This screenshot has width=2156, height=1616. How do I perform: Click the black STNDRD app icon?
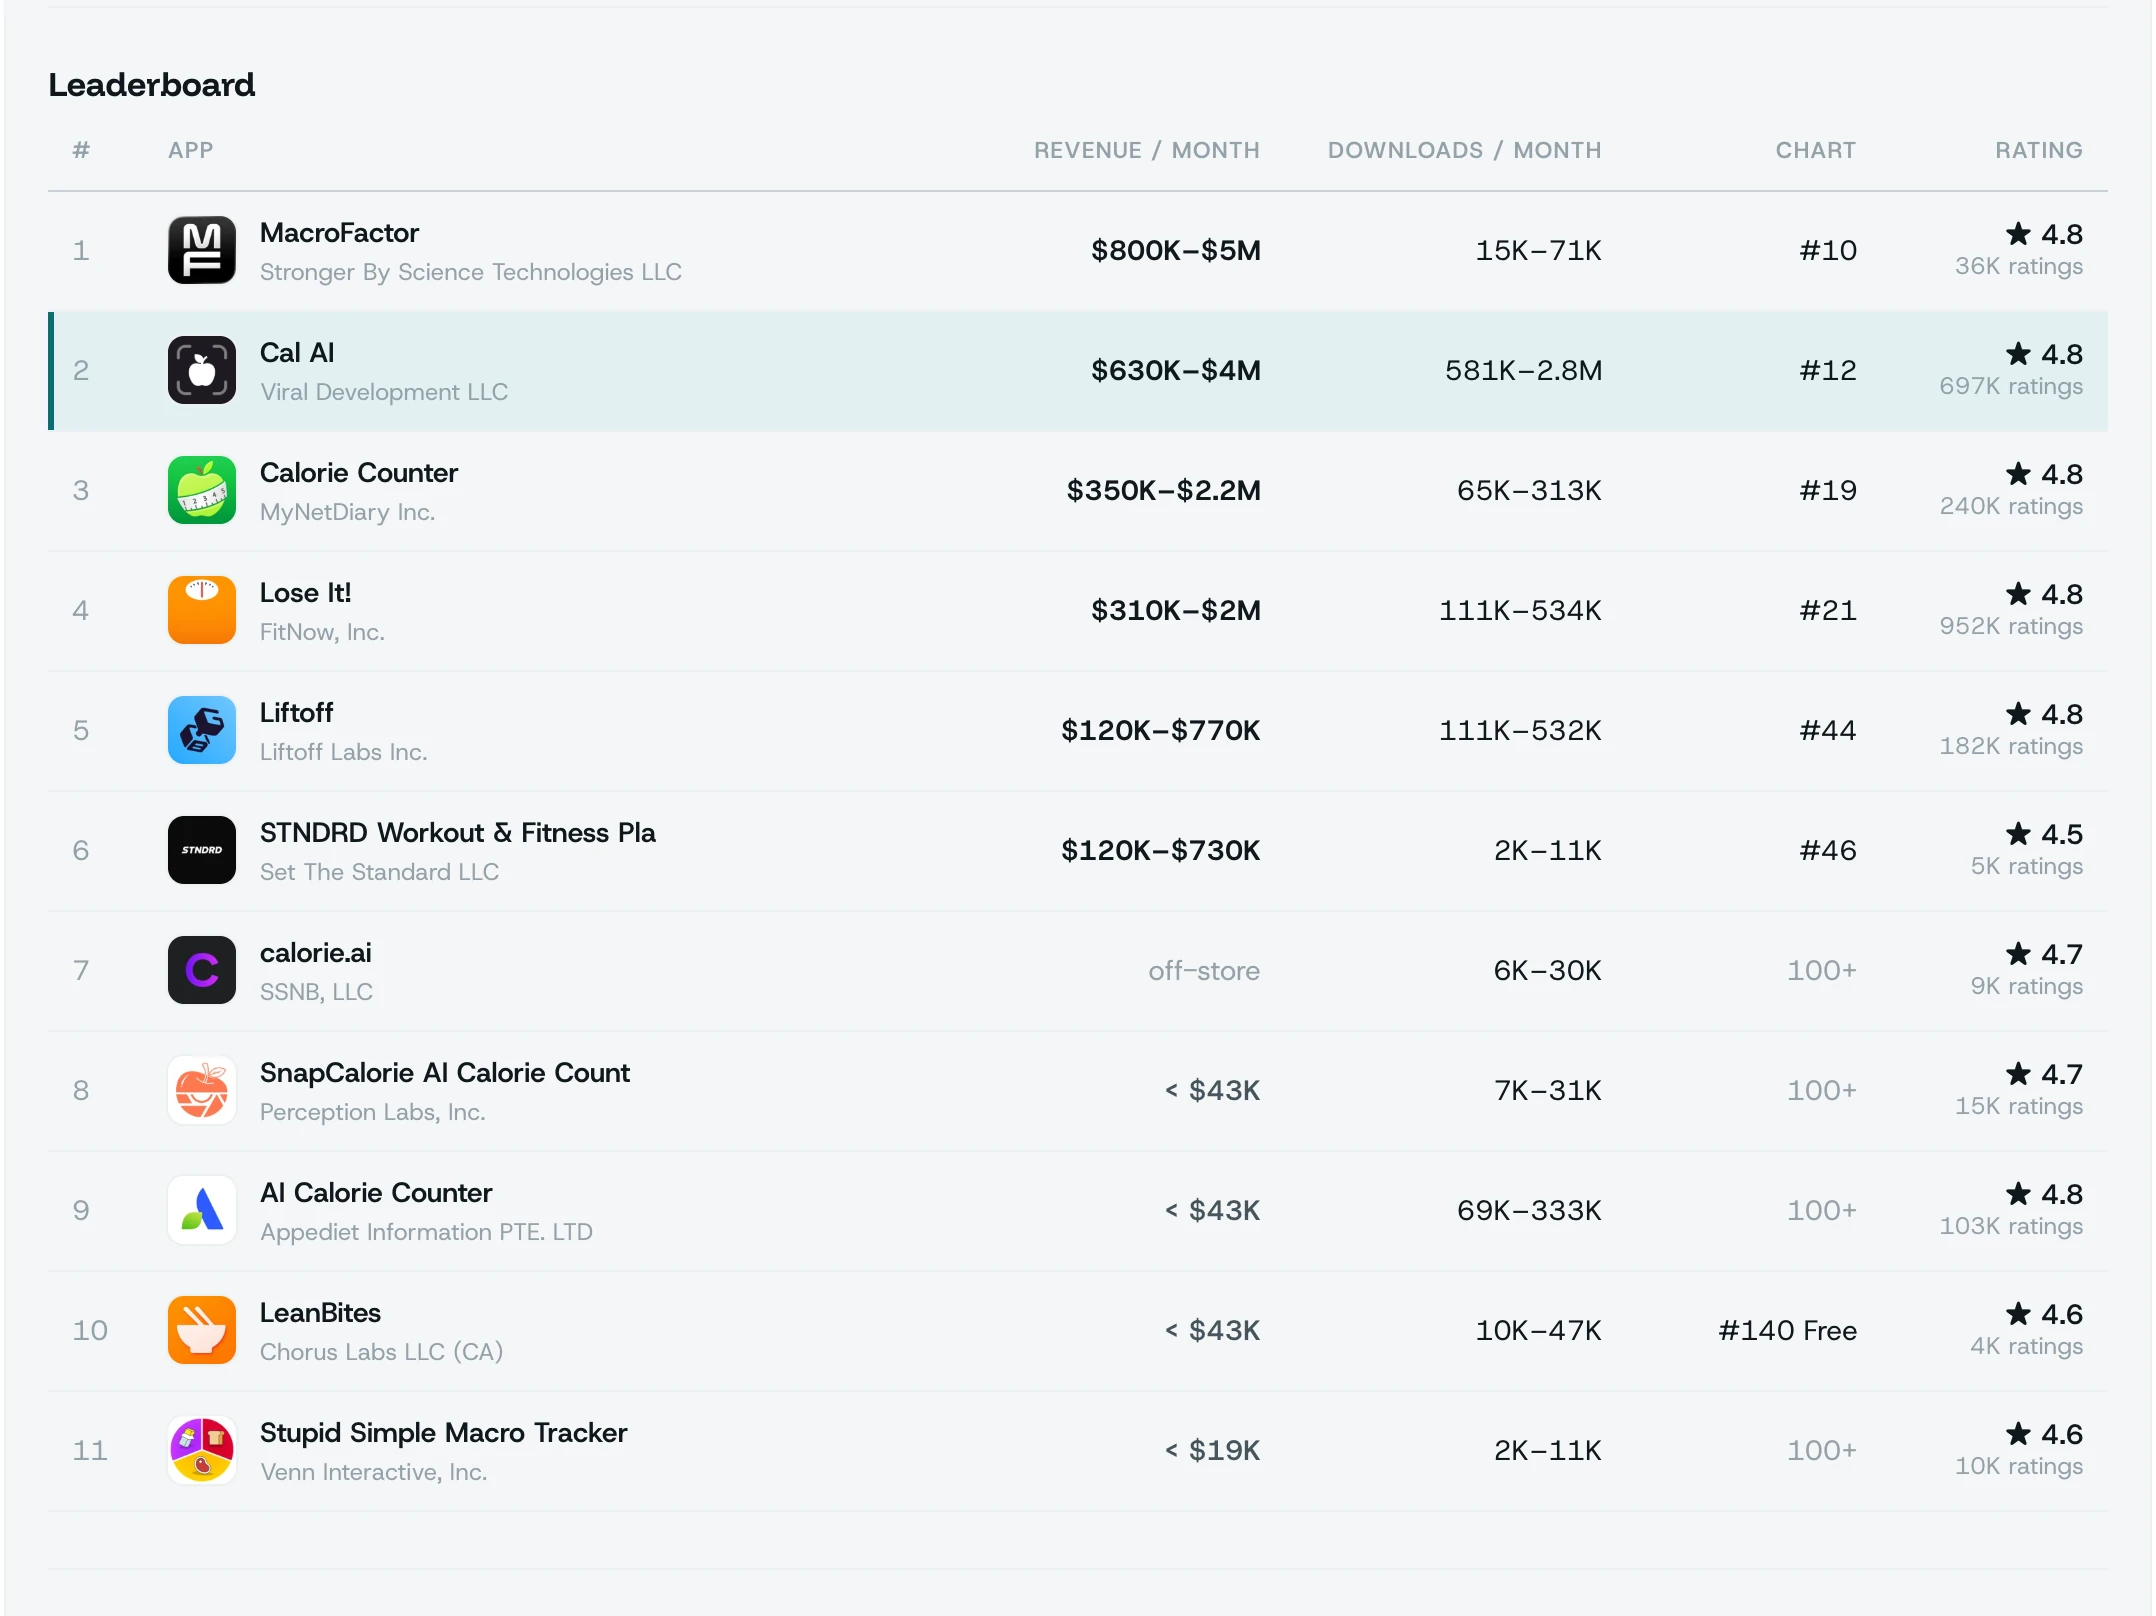click(202, 850)
